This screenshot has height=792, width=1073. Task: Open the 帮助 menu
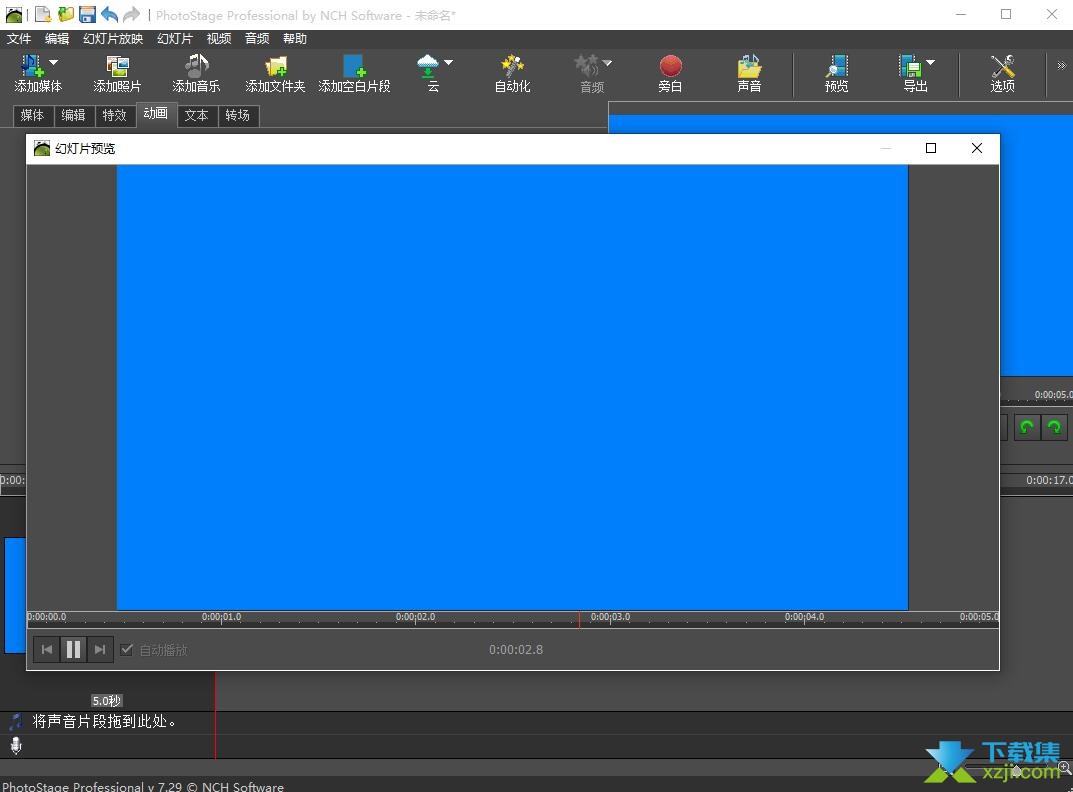point(295,39)
